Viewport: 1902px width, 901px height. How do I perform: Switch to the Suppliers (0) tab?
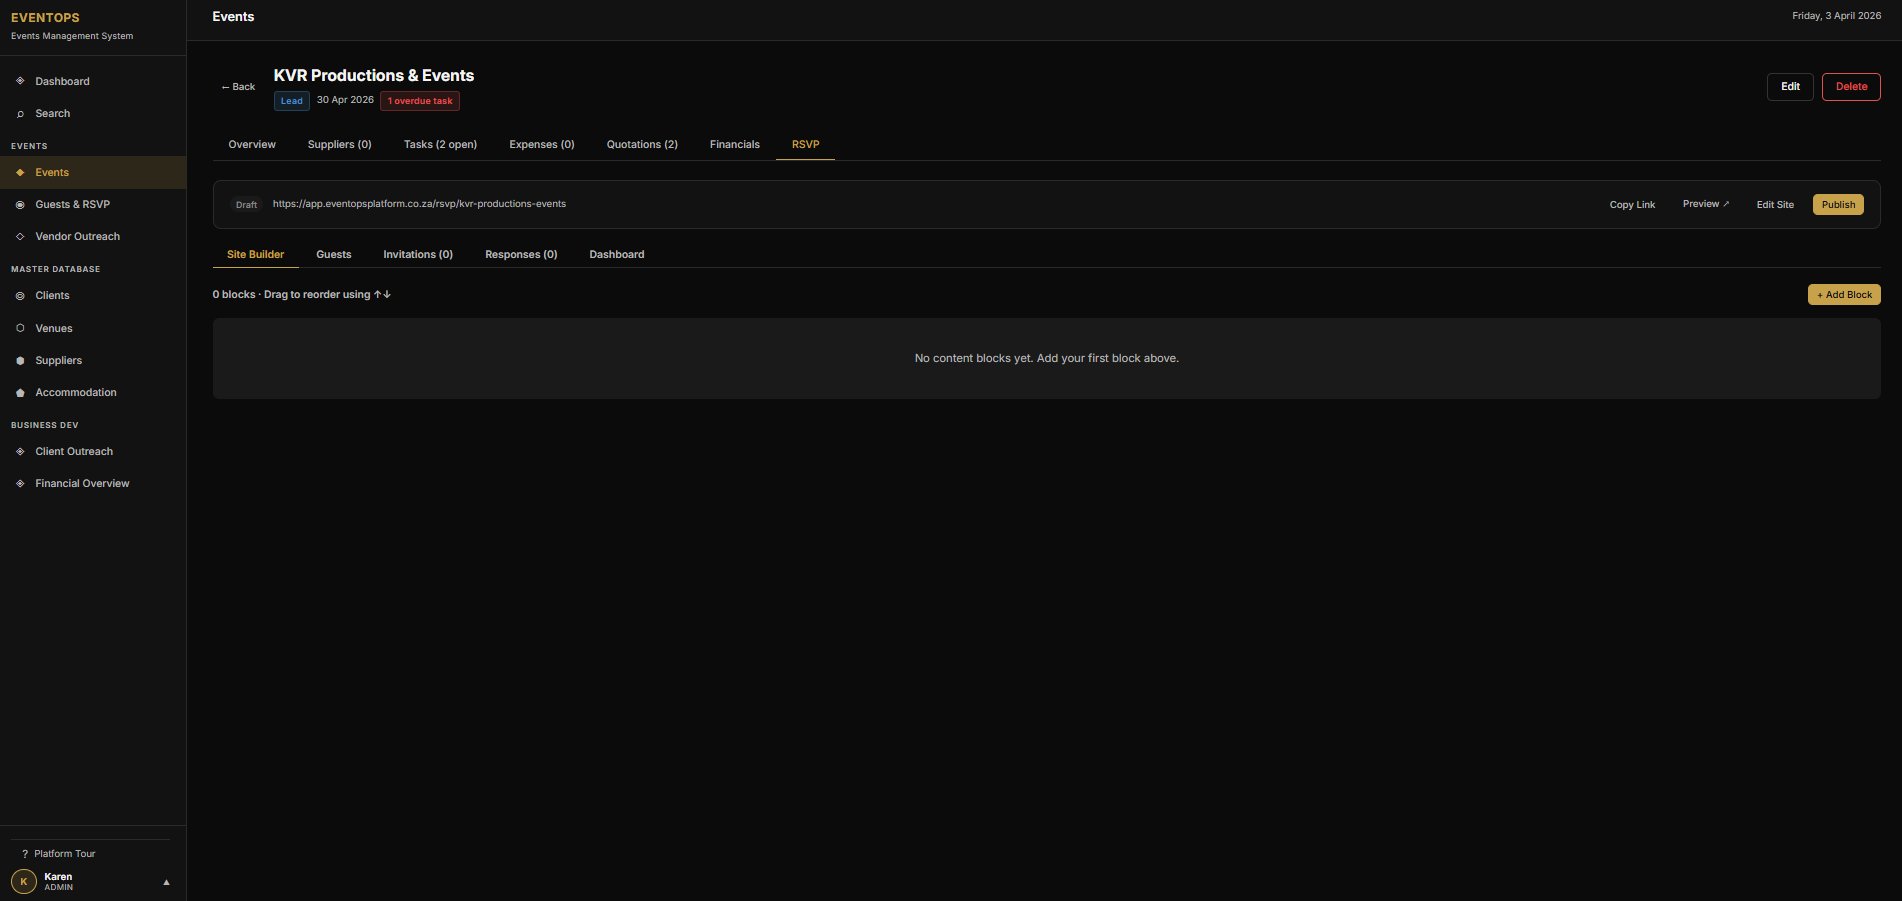339,144
